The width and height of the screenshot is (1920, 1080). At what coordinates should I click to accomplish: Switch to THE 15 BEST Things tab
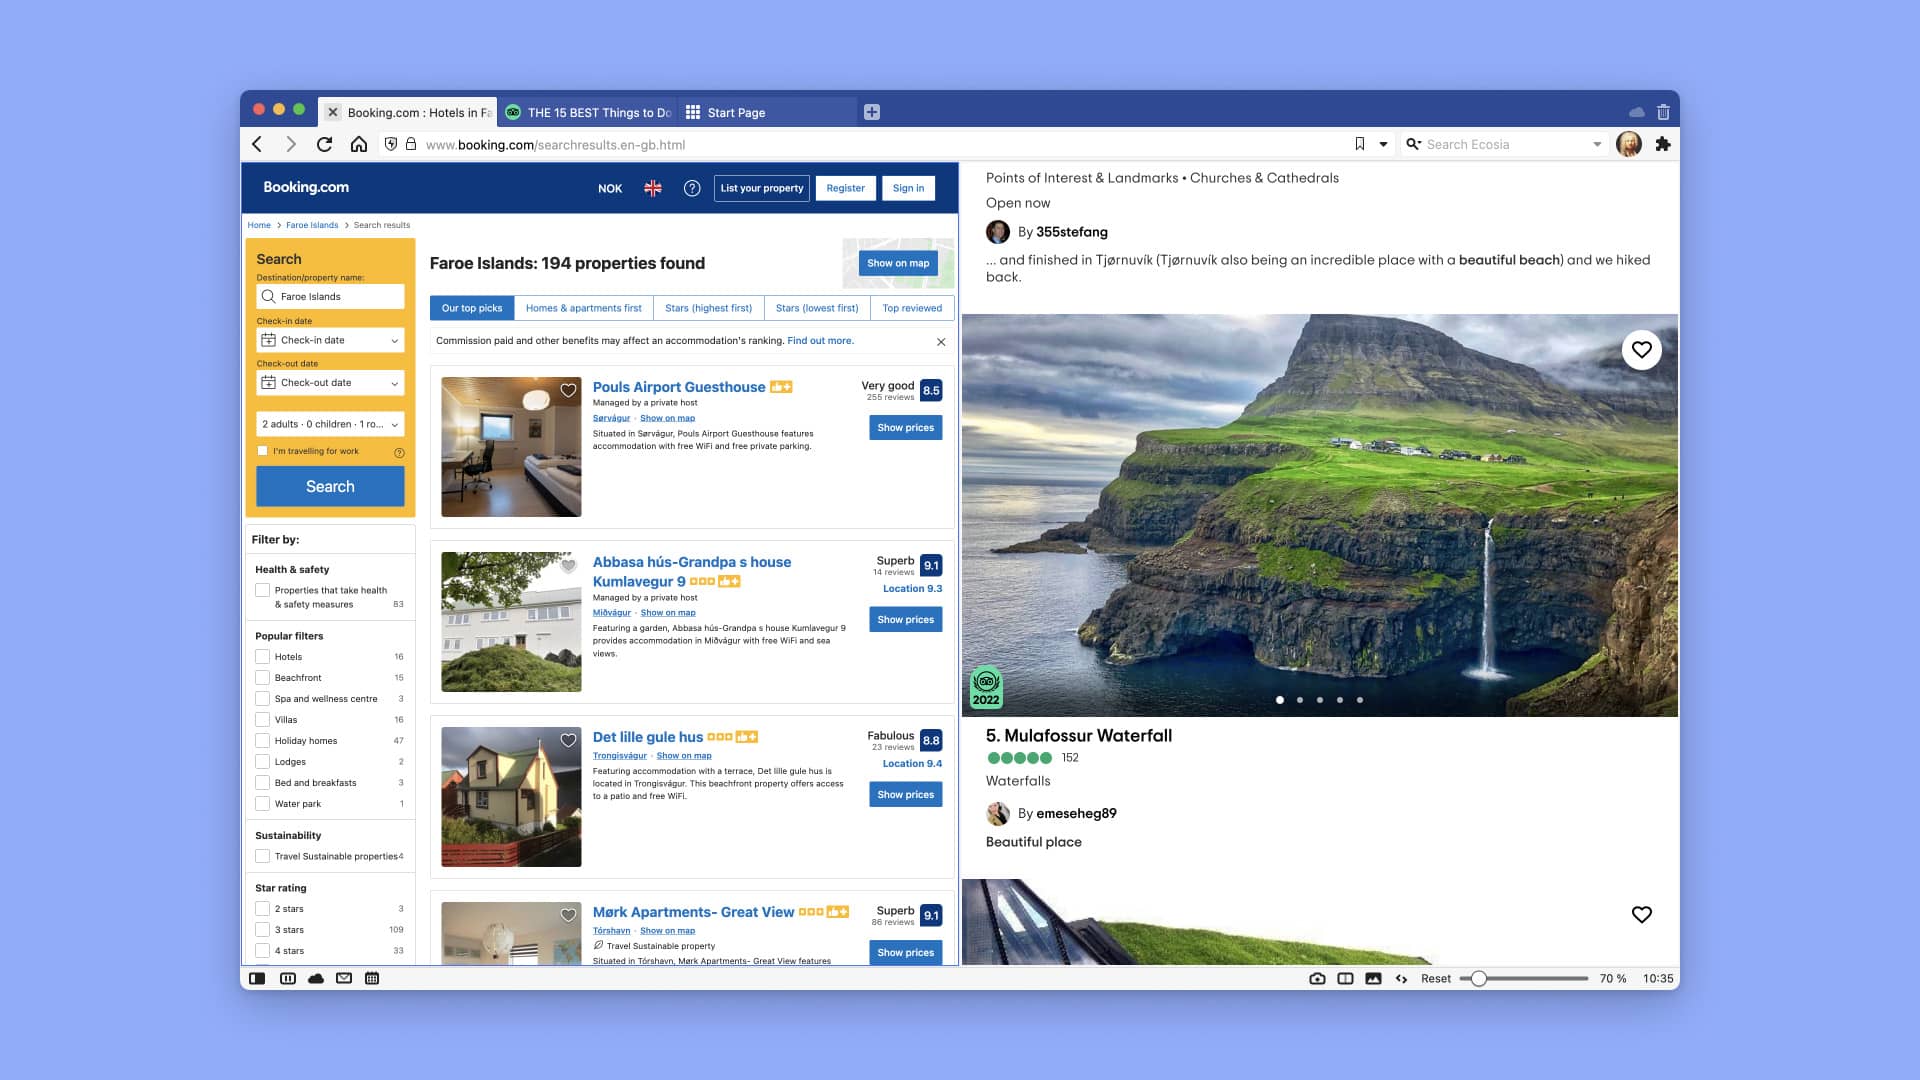pos(588,112)
